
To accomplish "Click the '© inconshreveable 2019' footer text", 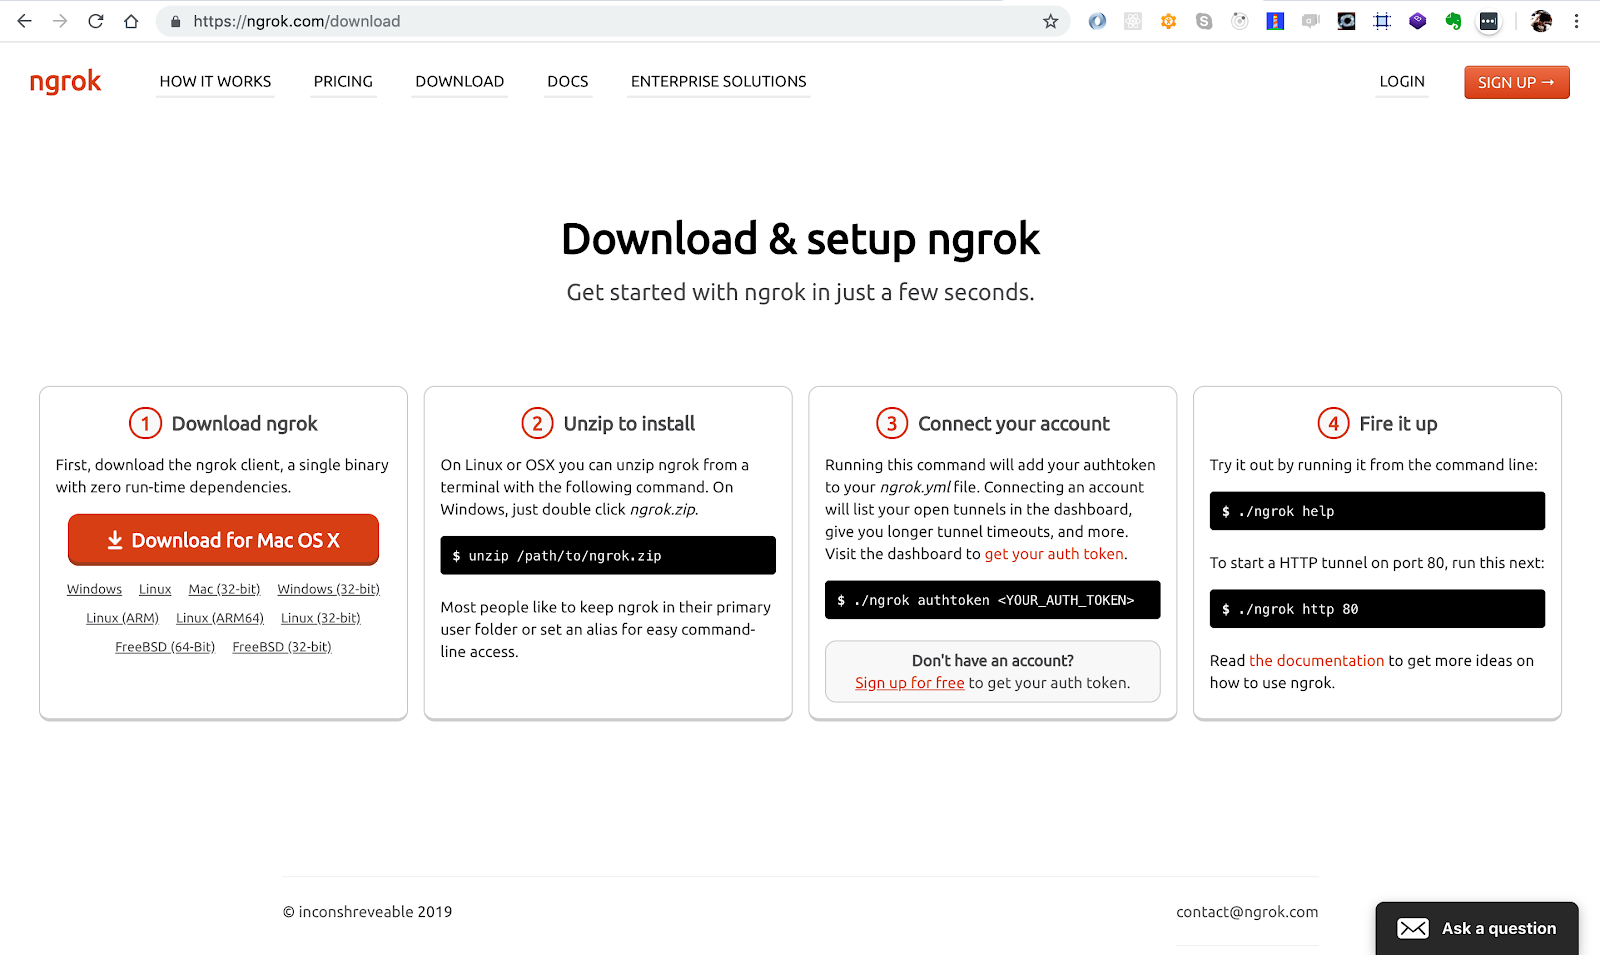I will point(367,912).
